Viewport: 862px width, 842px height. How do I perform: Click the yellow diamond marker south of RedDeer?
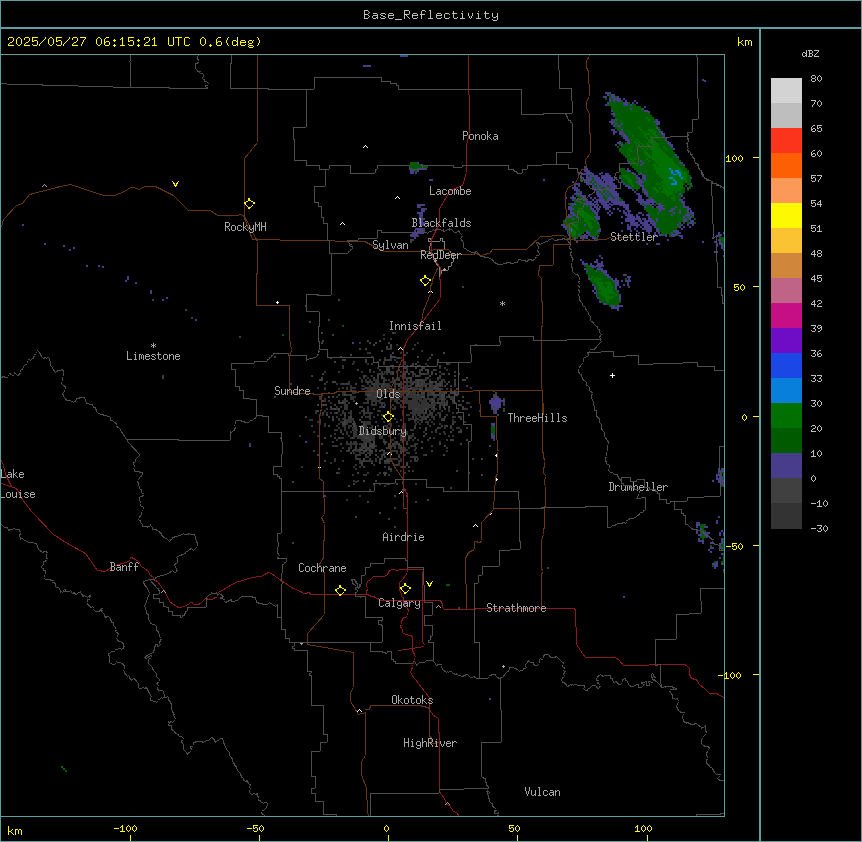click(425, 281)
